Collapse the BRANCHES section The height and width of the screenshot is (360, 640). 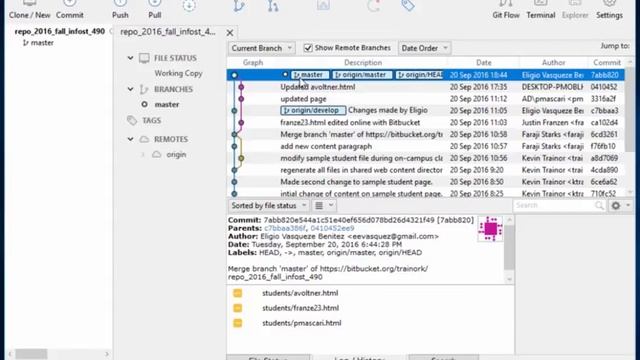[130, 89]
